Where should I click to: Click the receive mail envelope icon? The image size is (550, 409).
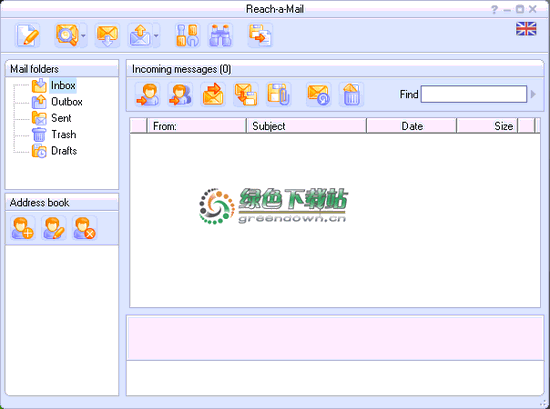point(107,35)
